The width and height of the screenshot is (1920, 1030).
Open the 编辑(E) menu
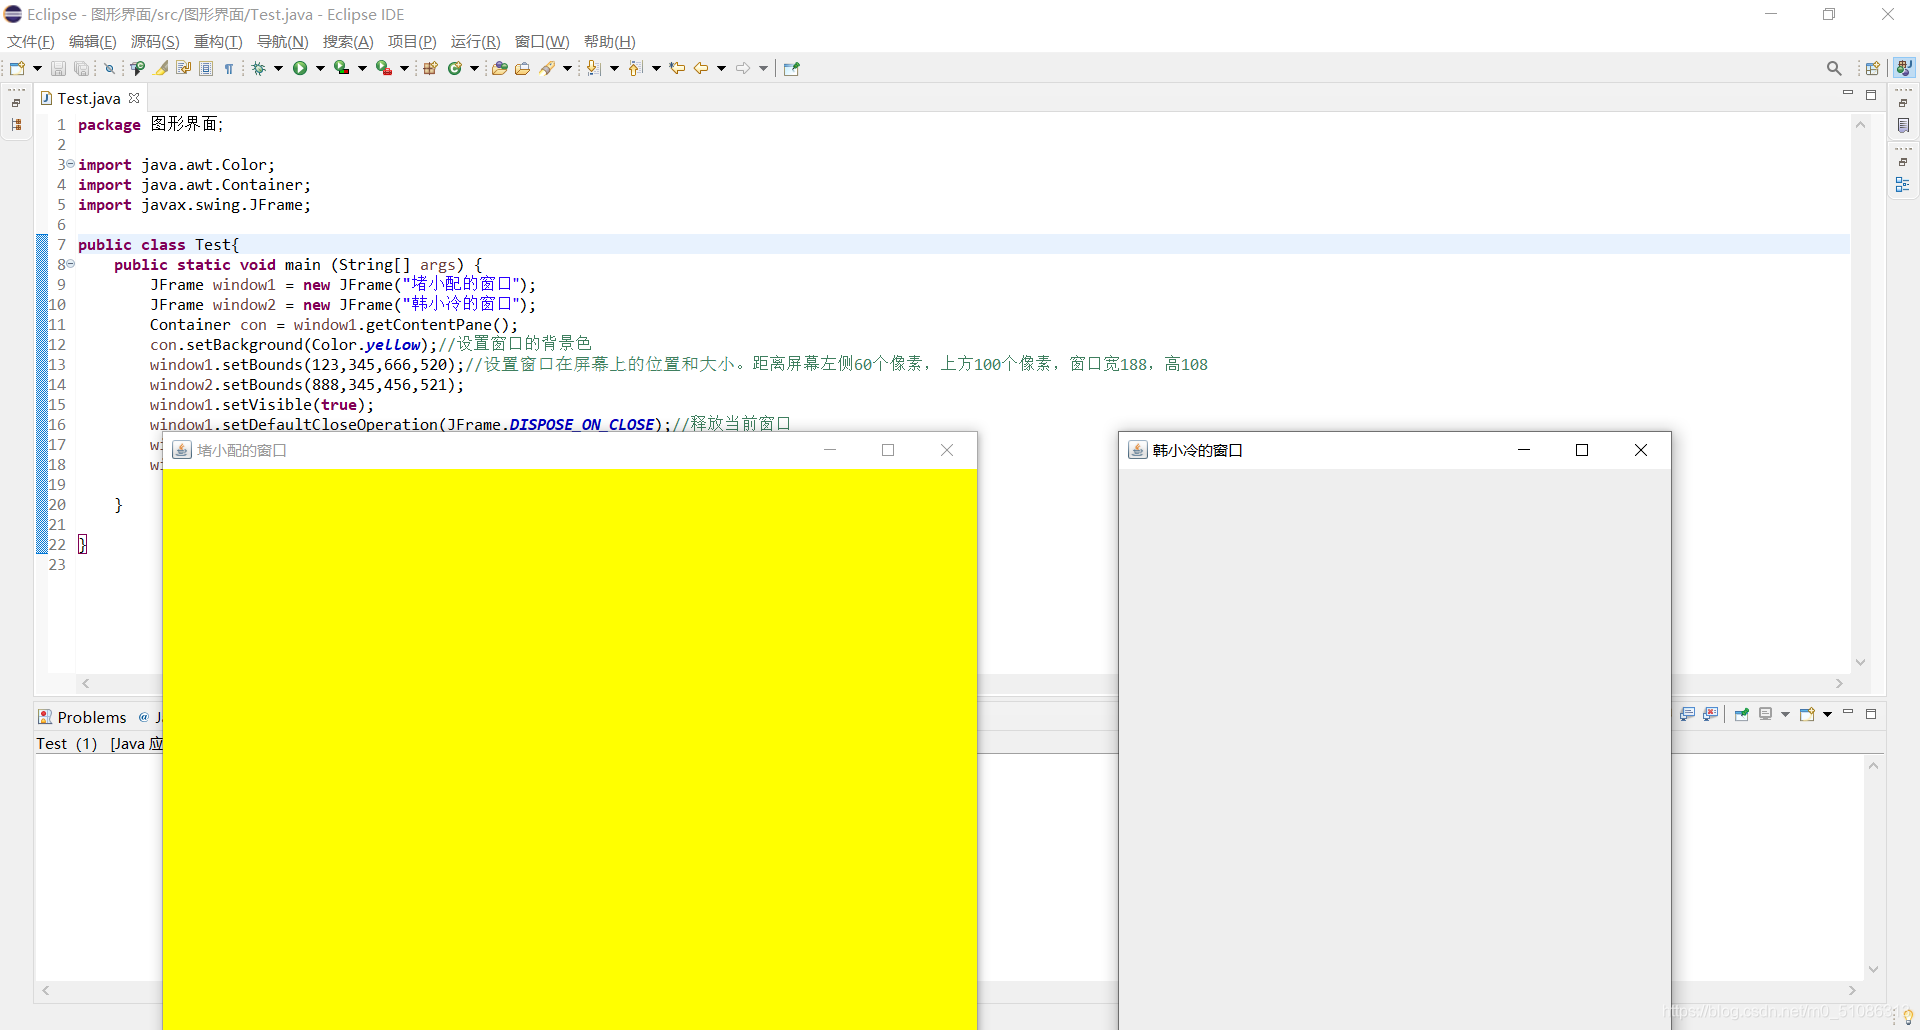(92, 41)
